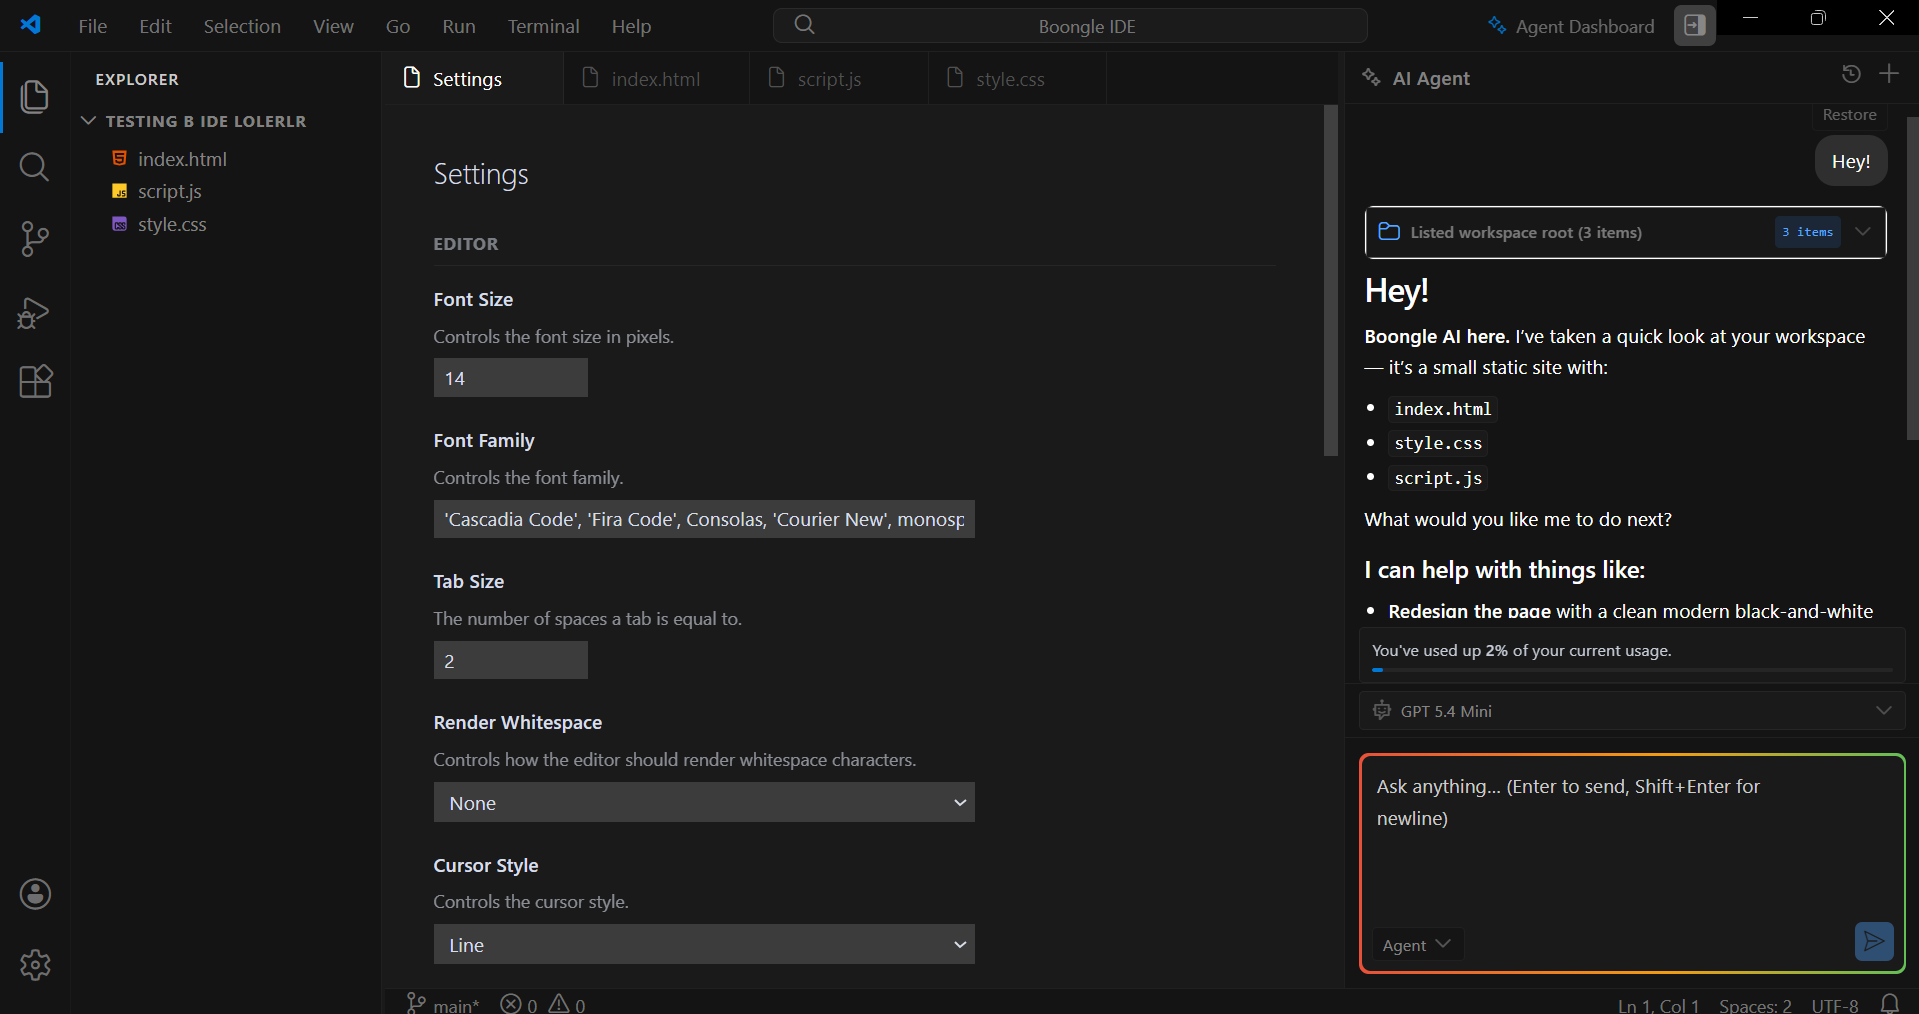The image size is (1919, 1014).
Task: Click the settings editor scrollbar
Action: click(x=1331, y=280)
